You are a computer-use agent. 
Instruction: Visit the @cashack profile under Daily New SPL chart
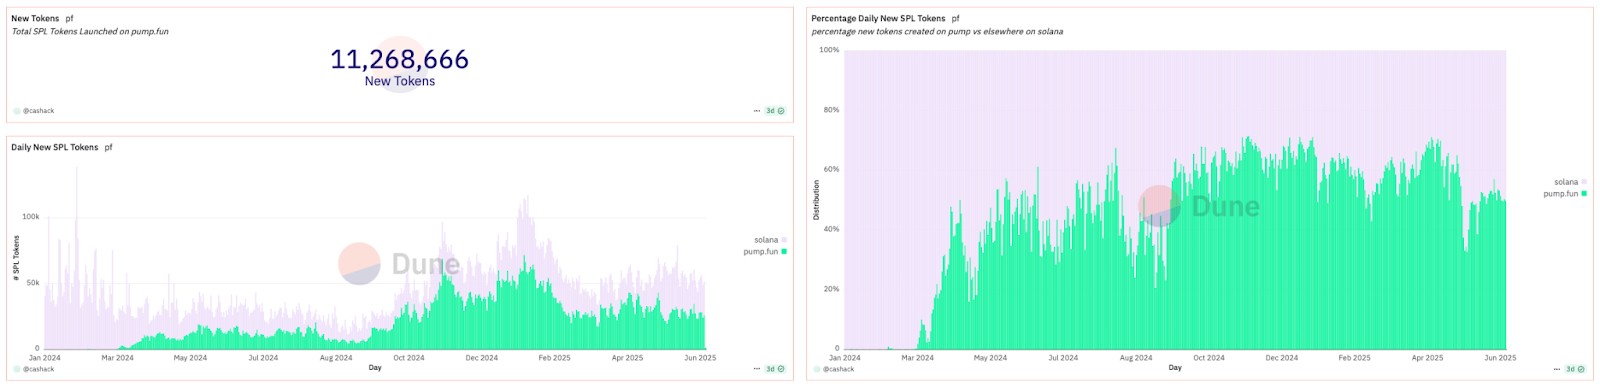[39, 369]
